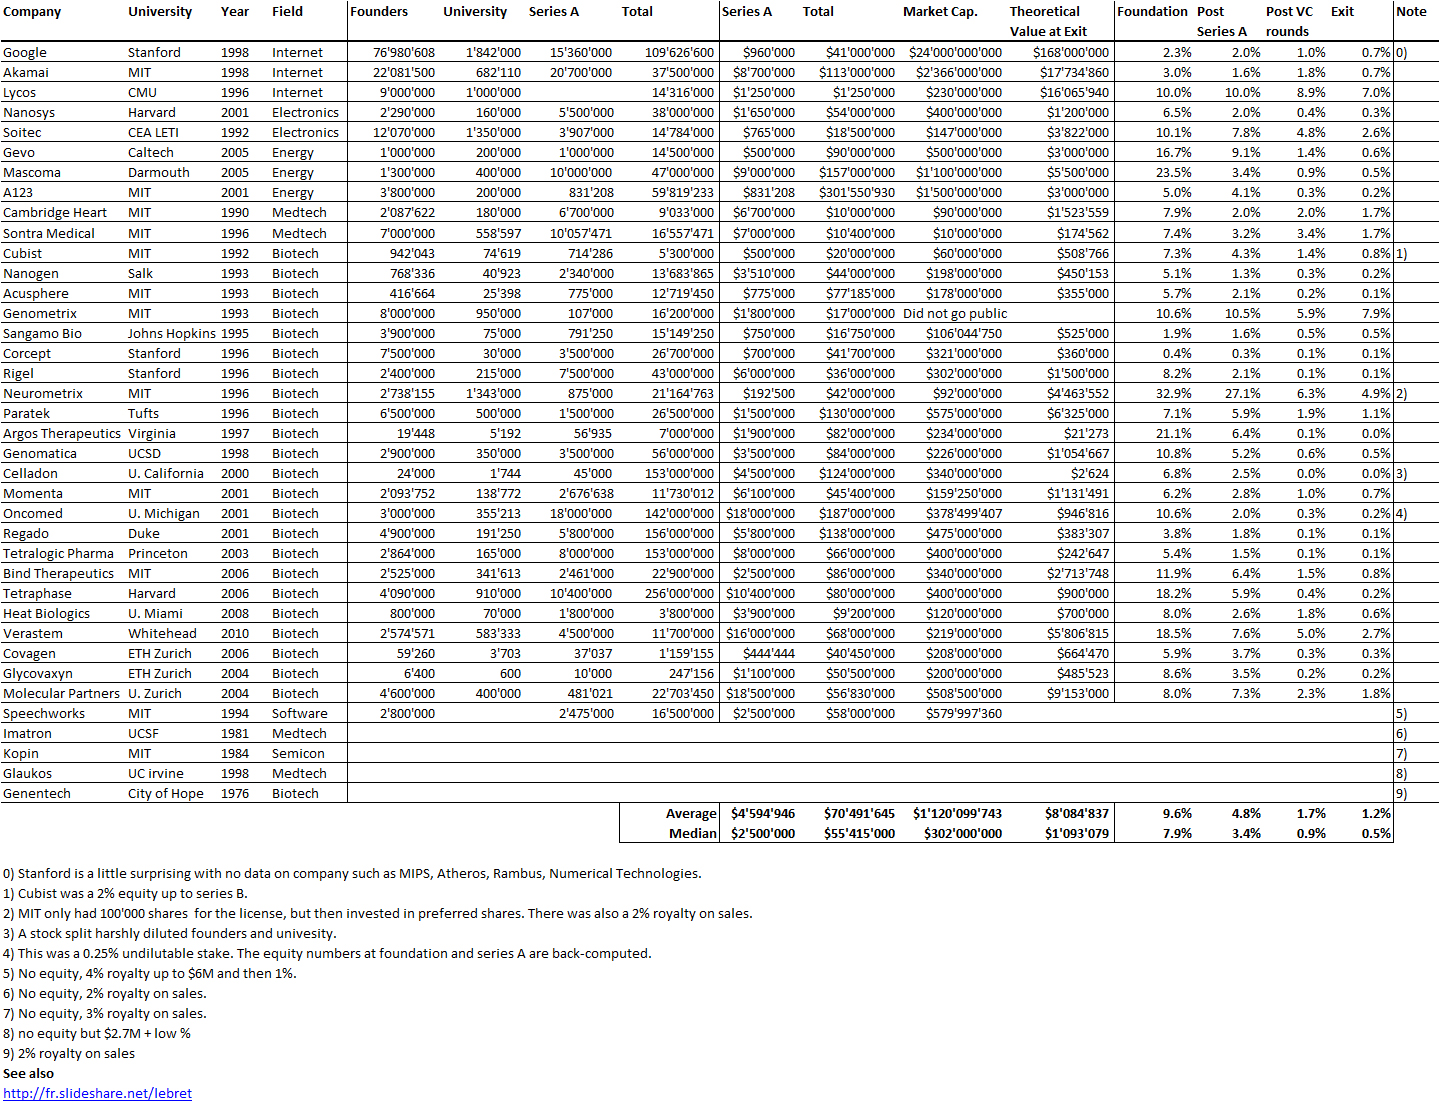Select Neurometrix foundation value 32.9%

(1173, 393)
